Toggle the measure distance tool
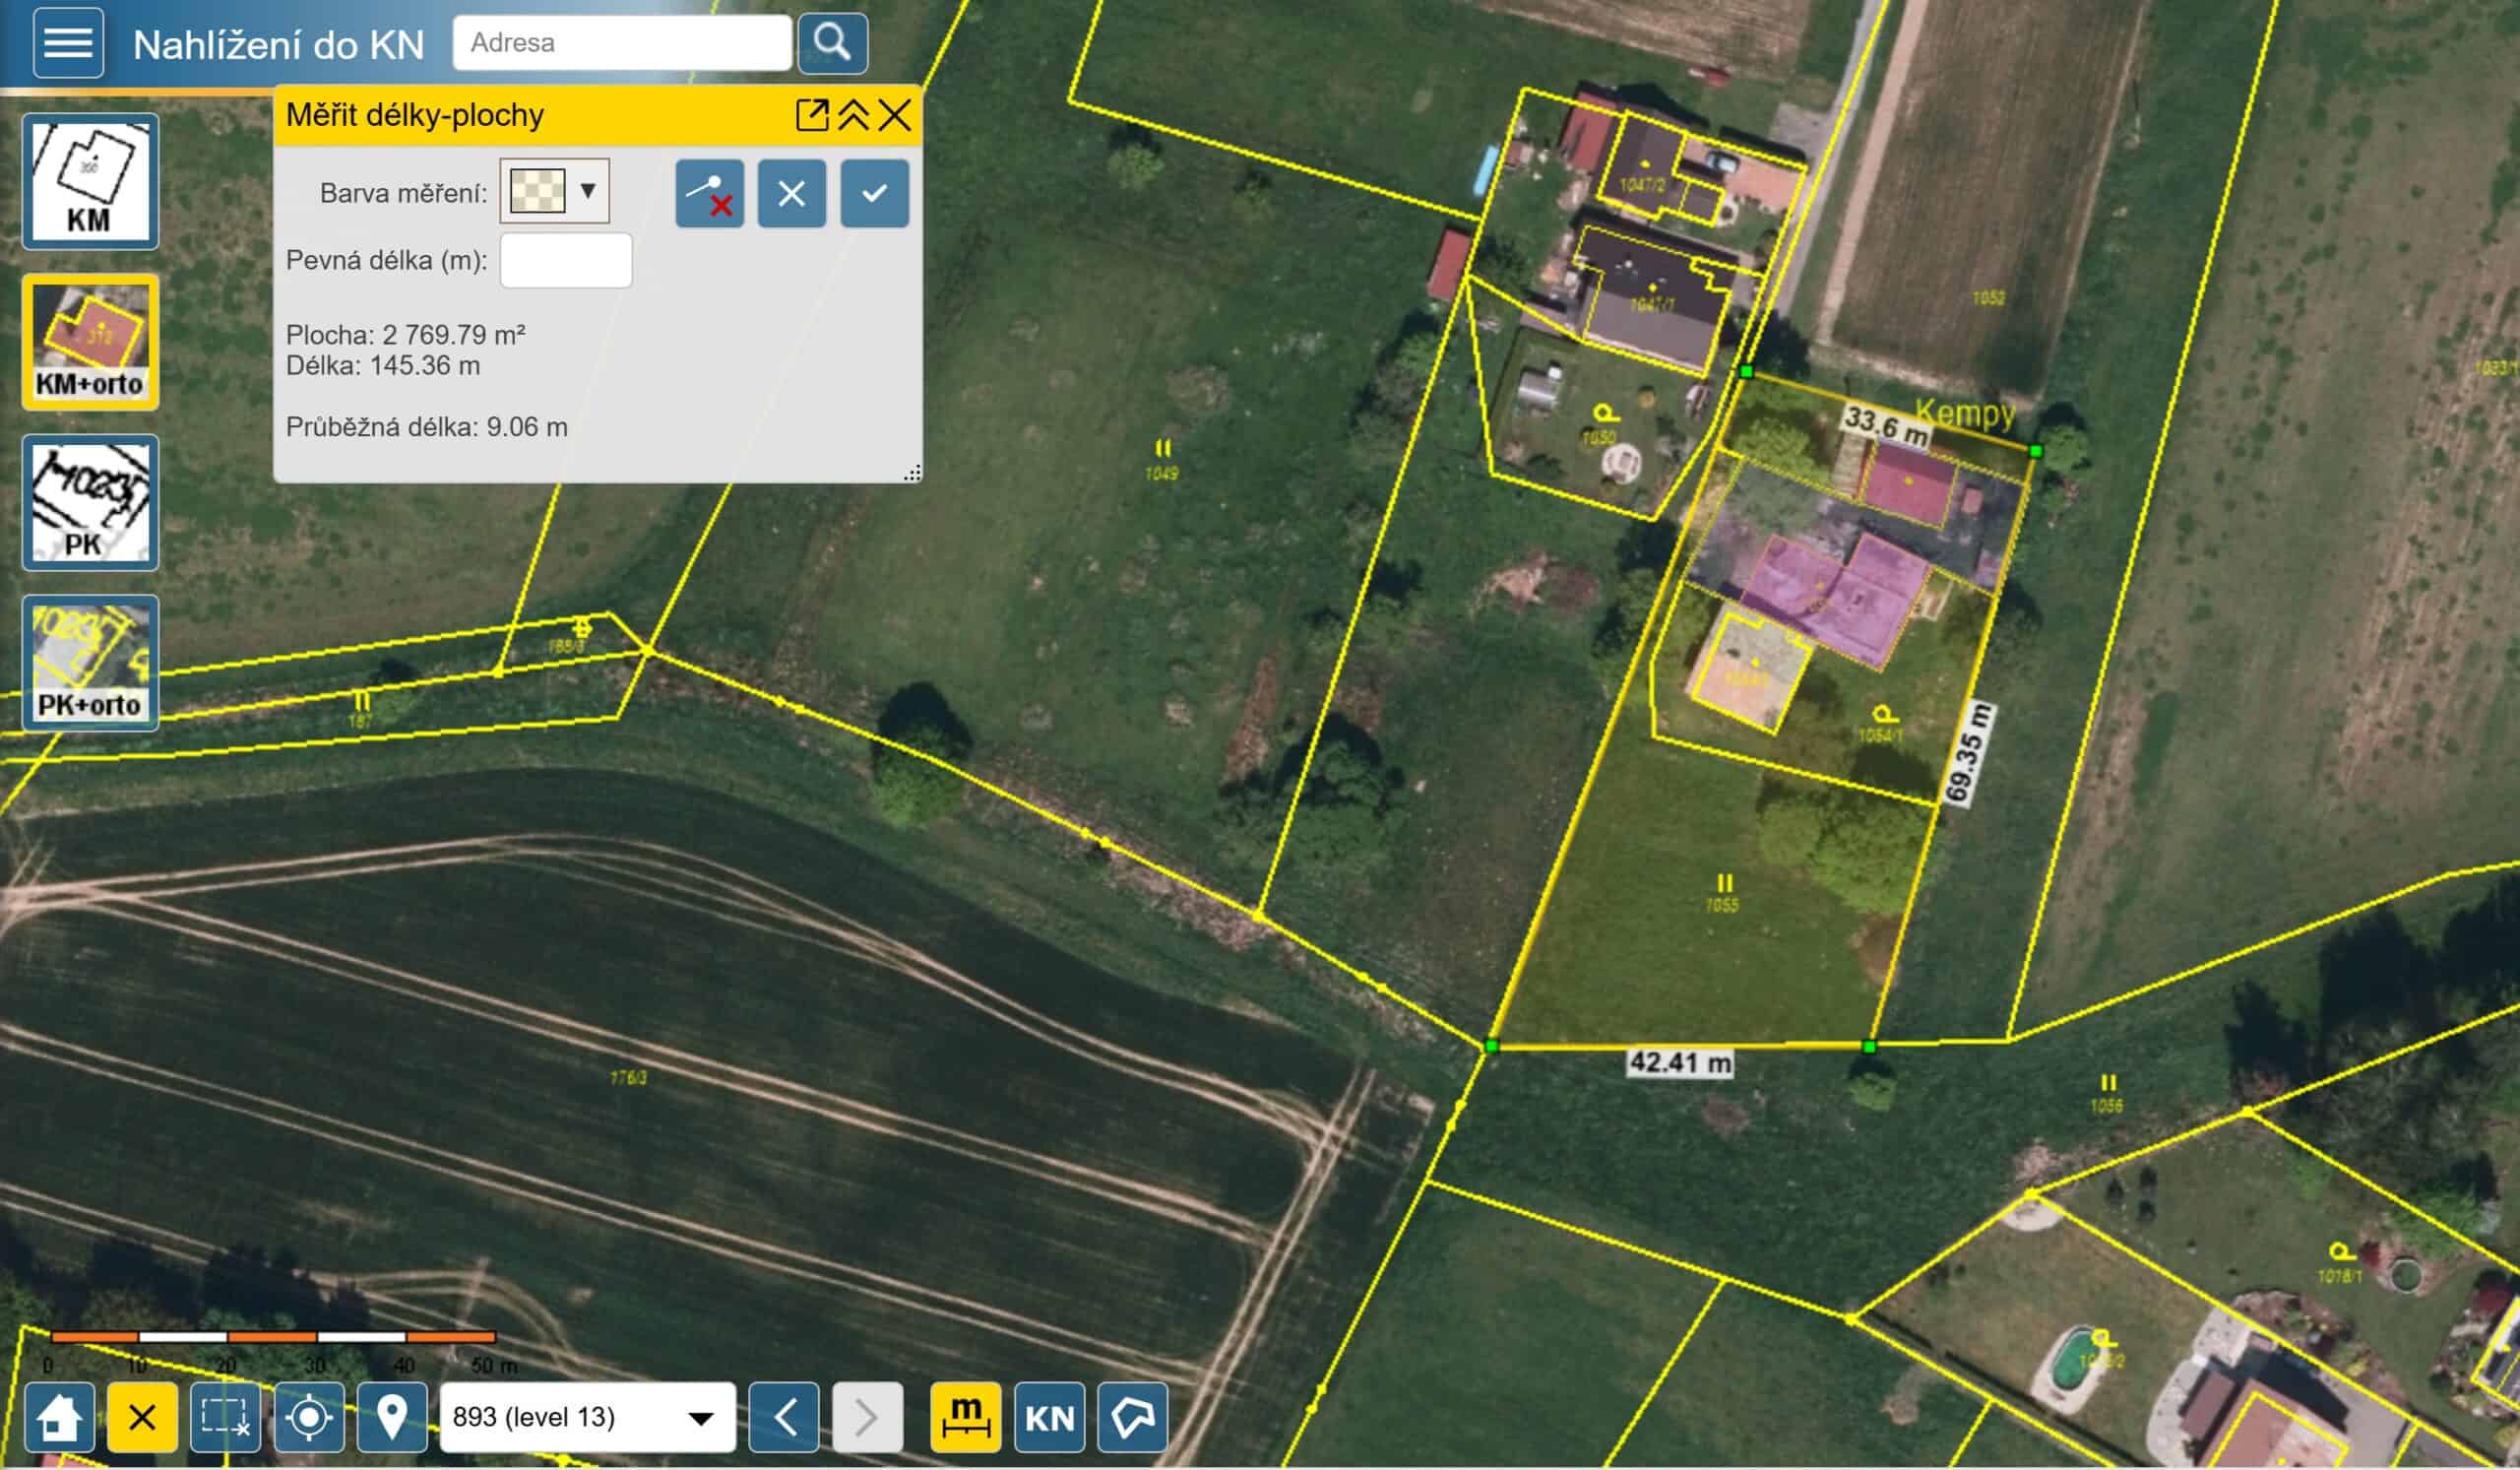Screen dimensions: 2520x1470 click(x=965, y=1417)
